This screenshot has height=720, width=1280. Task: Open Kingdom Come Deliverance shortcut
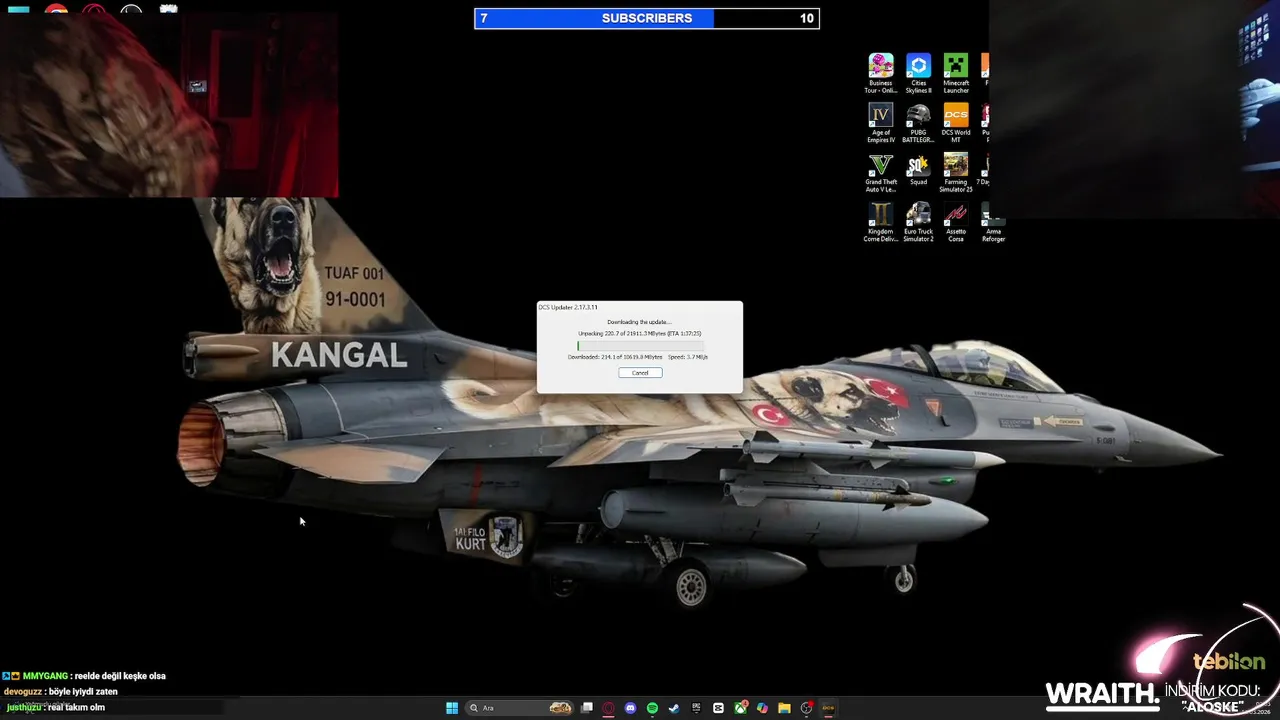click(x=881, y=222)
